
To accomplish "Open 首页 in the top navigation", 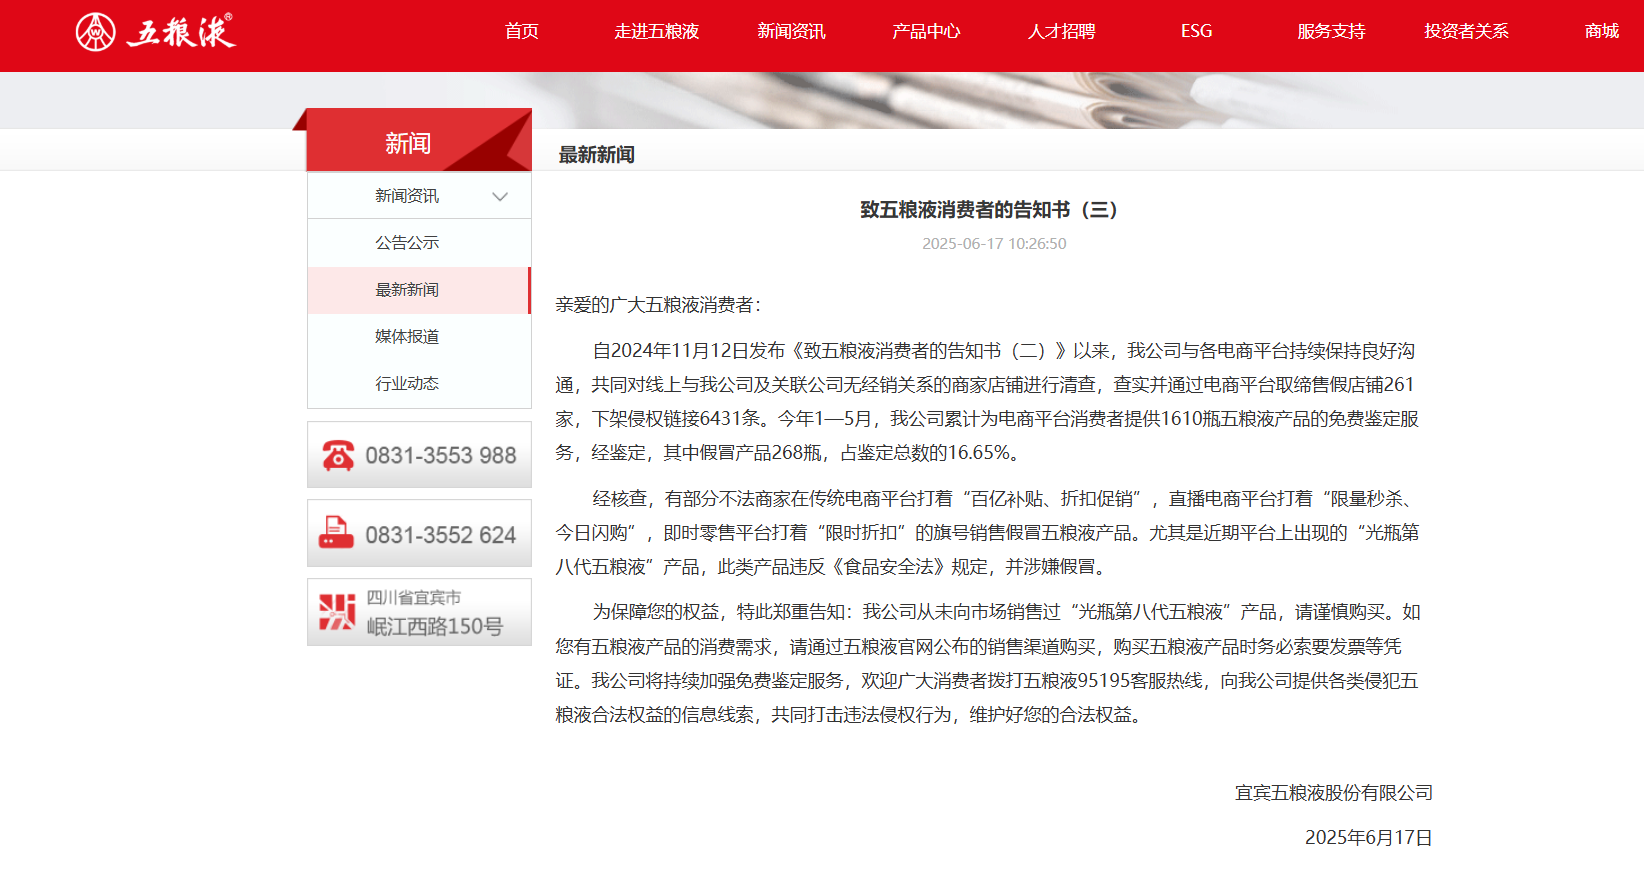I will tap(521, 32).
